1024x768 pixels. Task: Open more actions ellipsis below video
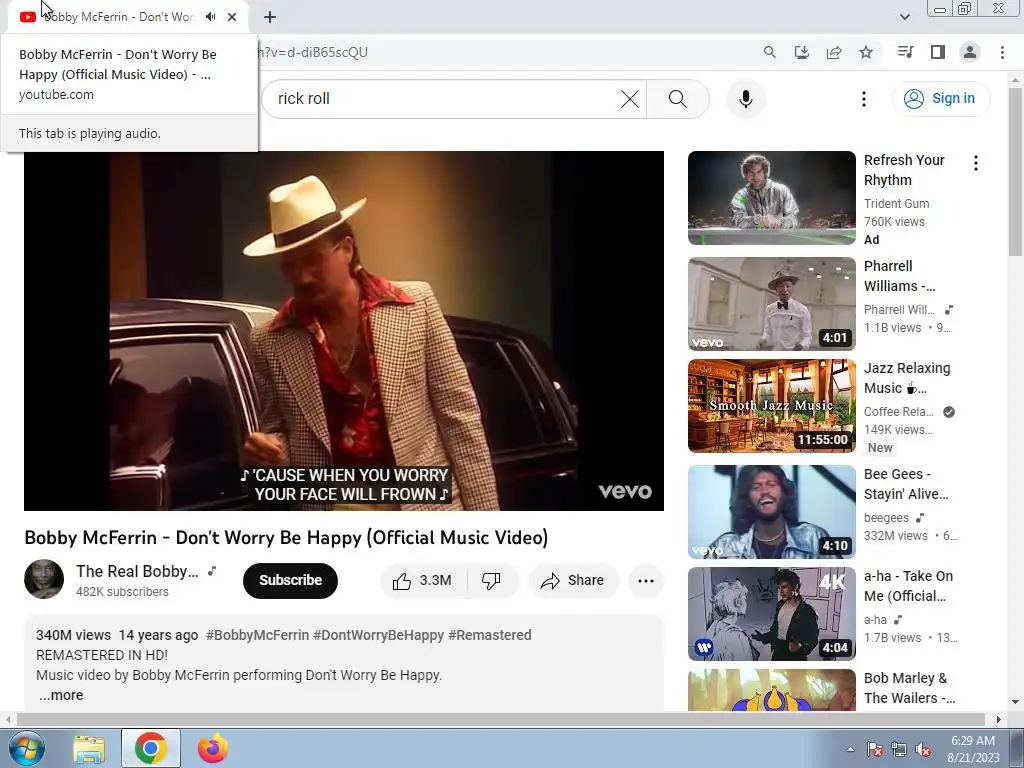click(646, 581)
